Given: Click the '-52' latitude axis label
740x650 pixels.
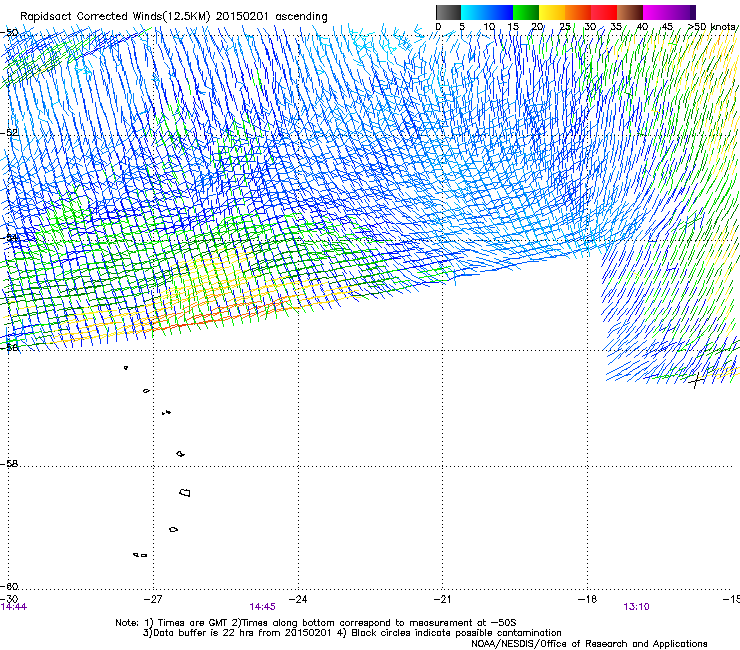Looking at the screenshot, I should pyautogui.click(x=9, y=133).
